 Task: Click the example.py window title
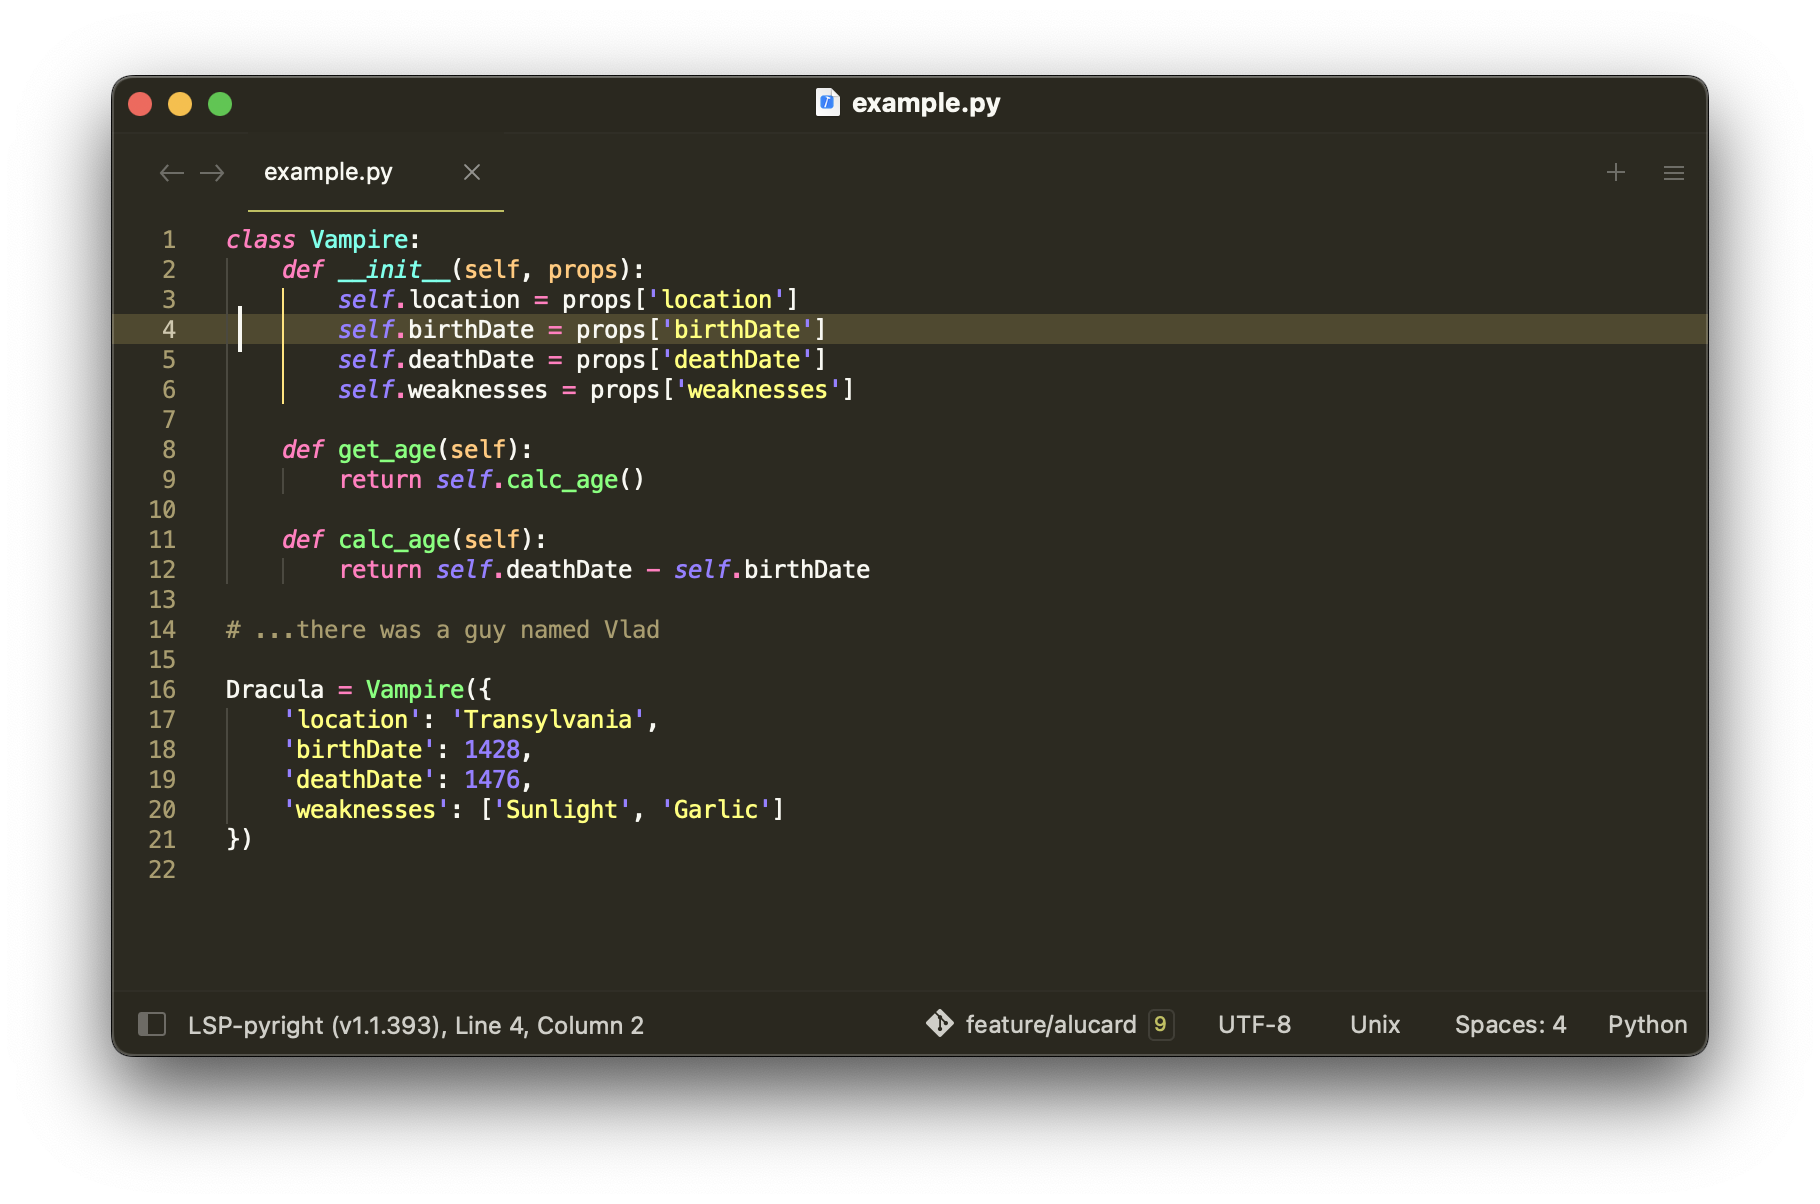(x=926, y=103)
